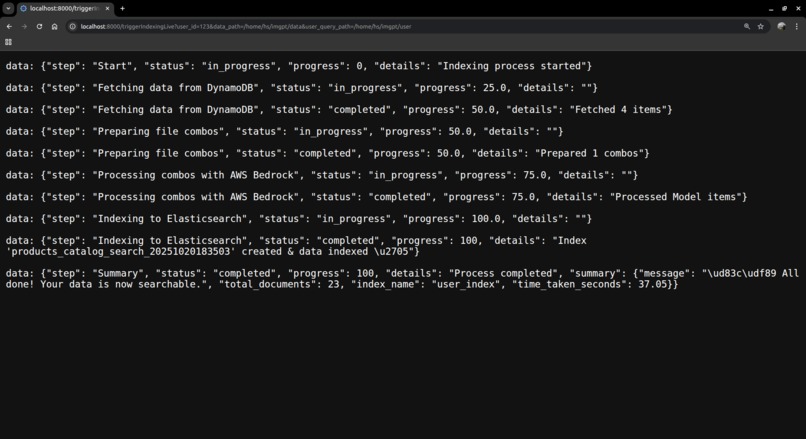Screen dimensions: 806x439
Task: Click "Process completed" in summary line
Action: tap(503, 273)
